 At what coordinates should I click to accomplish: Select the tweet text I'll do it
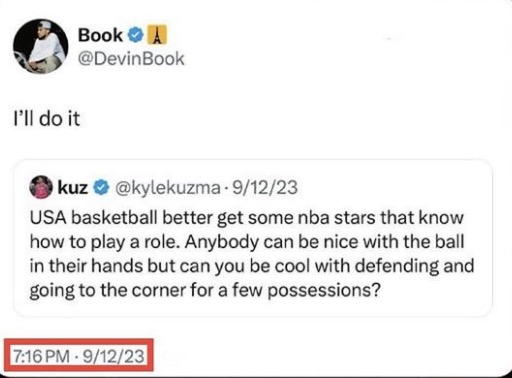pos(47,119)
